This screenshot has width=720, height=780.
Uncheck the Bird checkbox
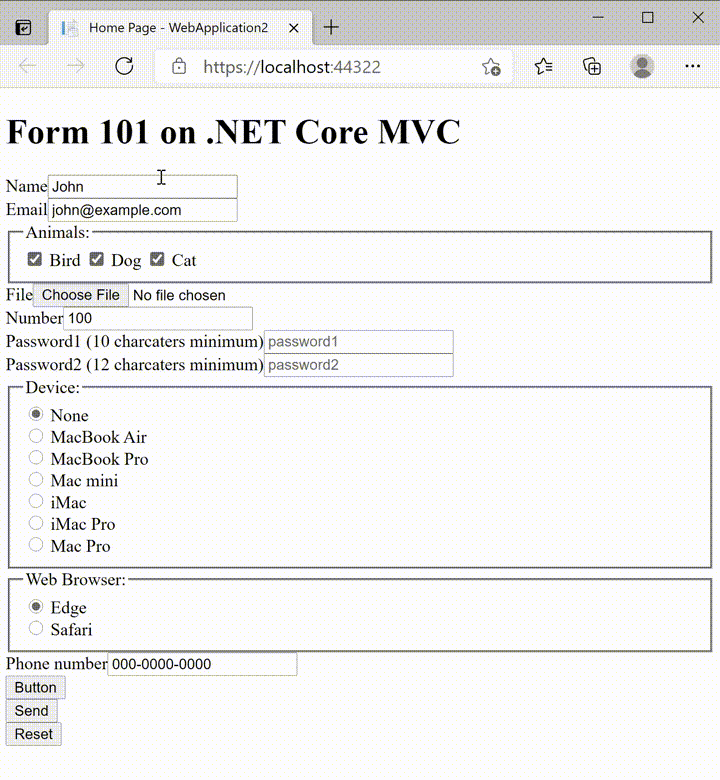coord(35,260)
